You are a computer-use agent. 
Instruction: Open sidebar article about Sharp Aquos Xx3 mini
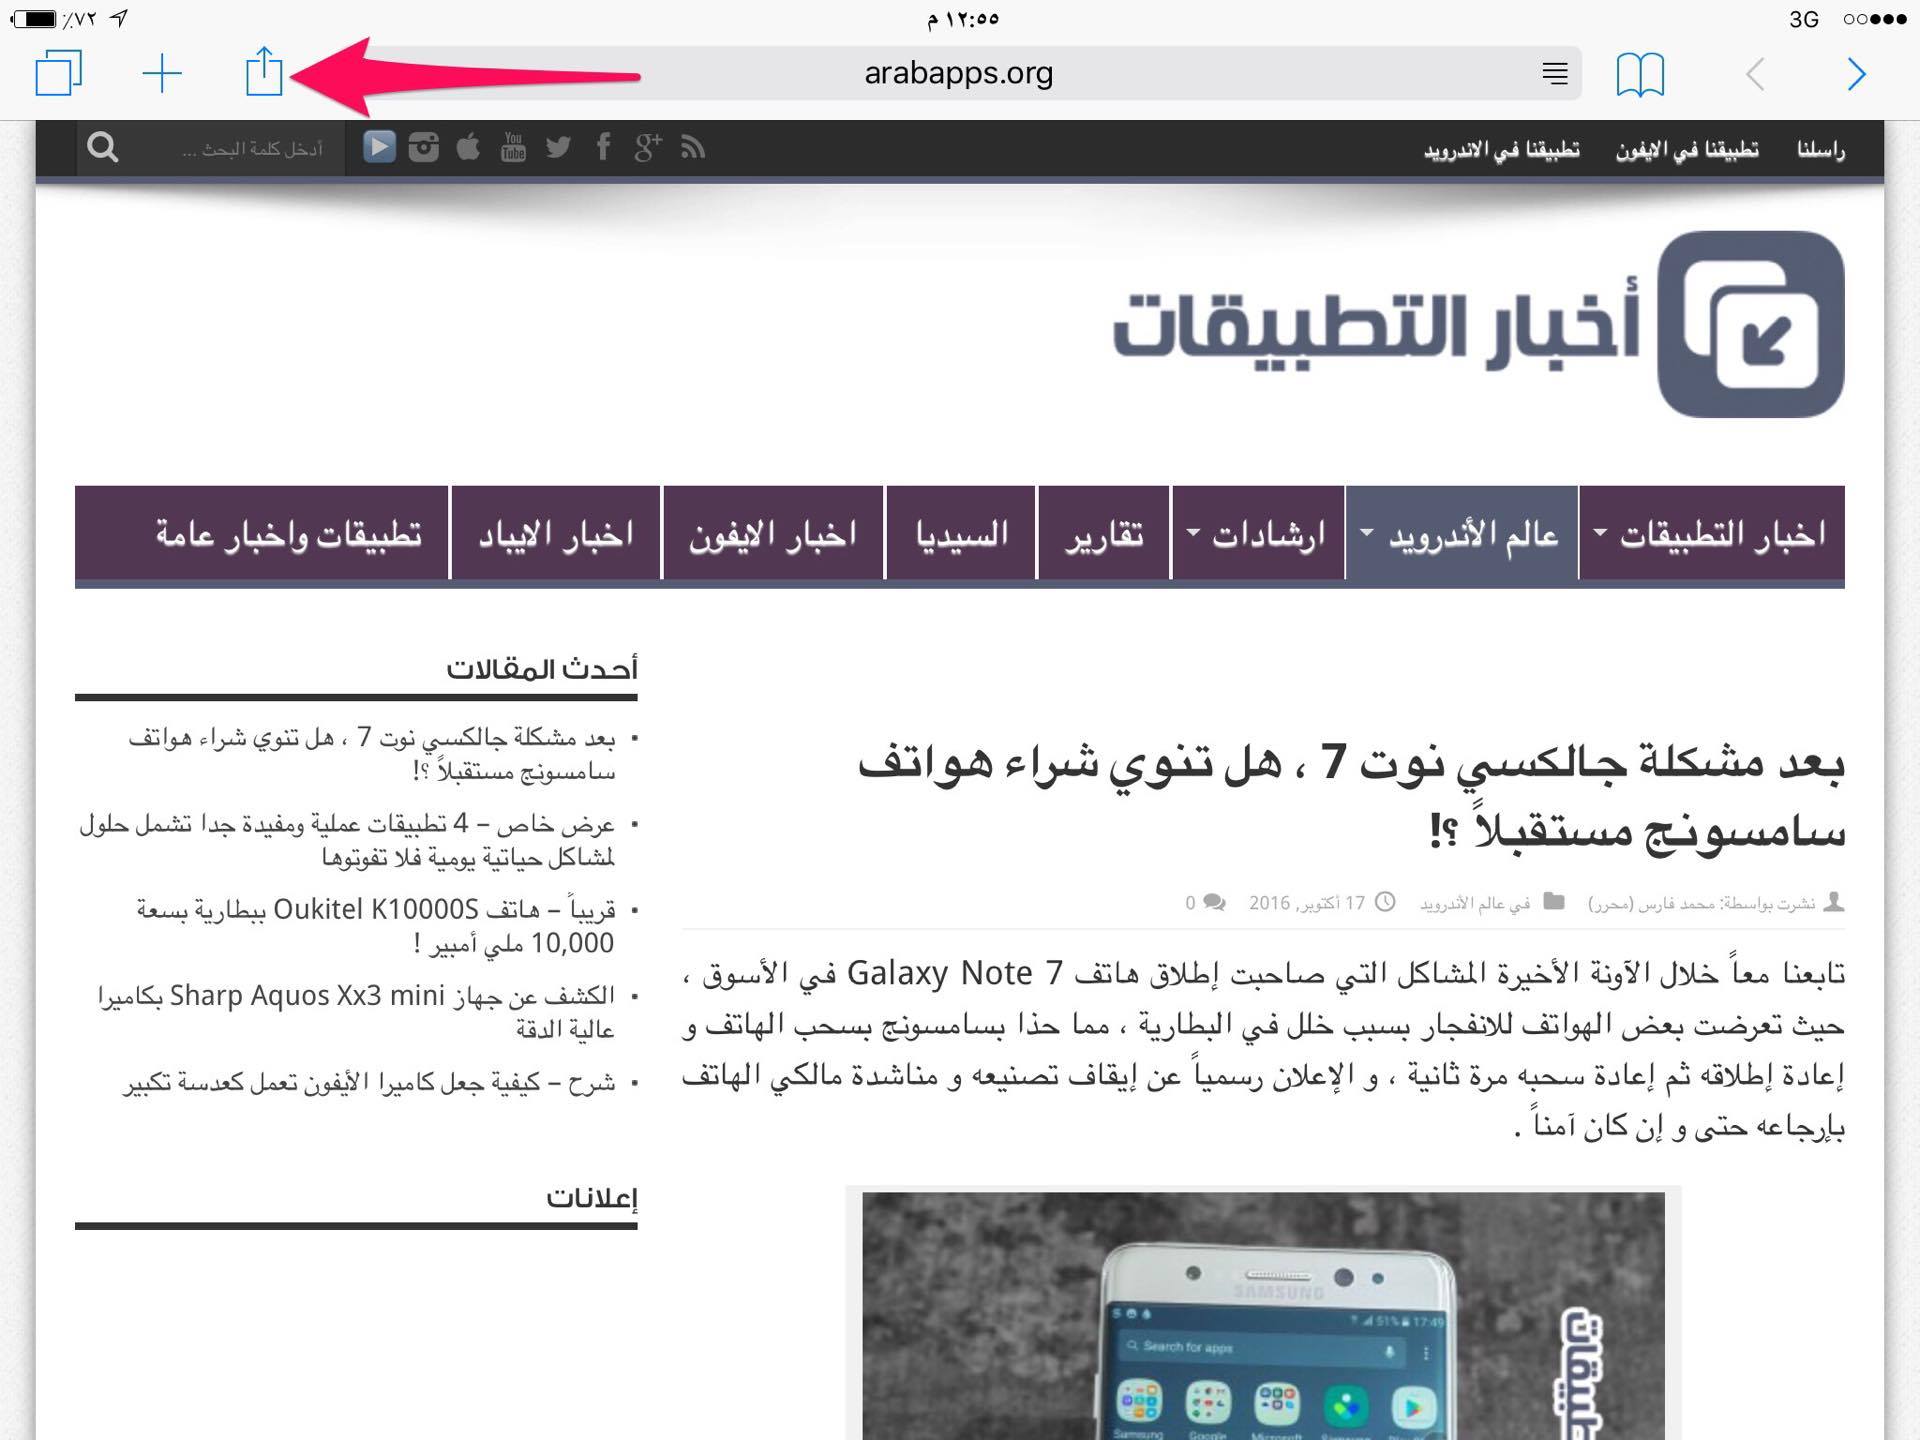tap(356, 1012)
